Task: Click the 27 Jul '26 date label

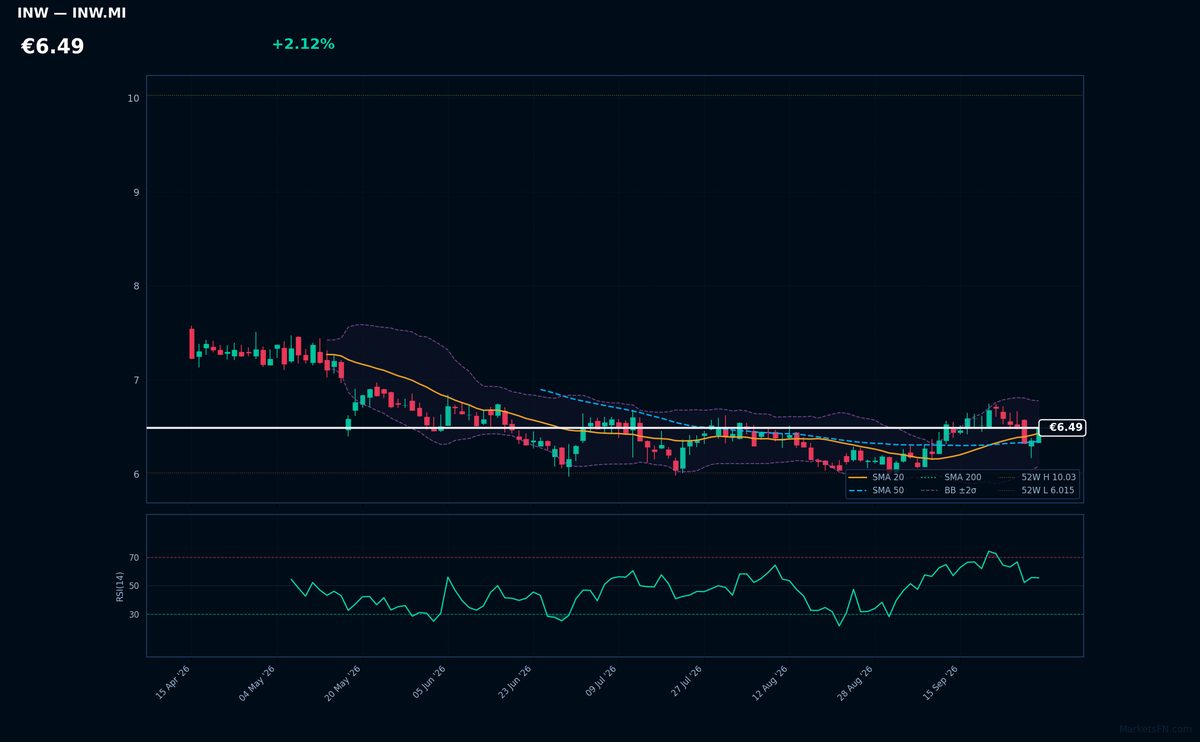Action: click(x=686, y=682)
